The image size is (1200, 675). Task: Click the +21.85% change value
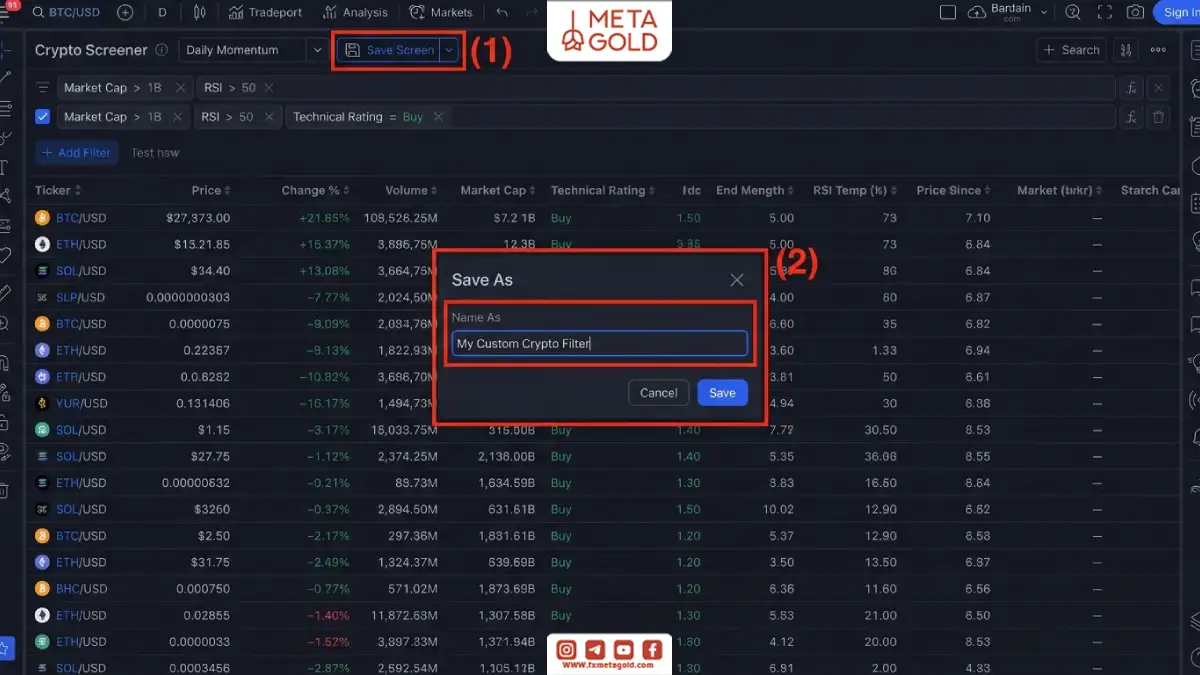(324, 217)
